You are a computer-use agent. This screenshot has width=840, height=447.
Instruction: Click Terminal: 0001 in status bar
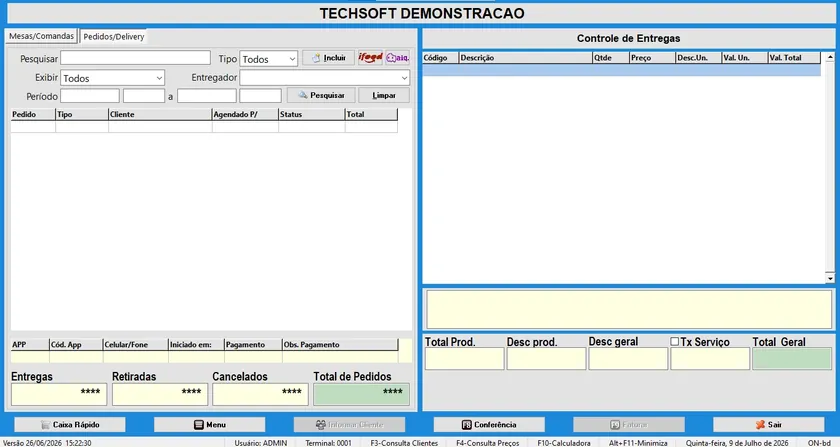[x=328, y=443]
